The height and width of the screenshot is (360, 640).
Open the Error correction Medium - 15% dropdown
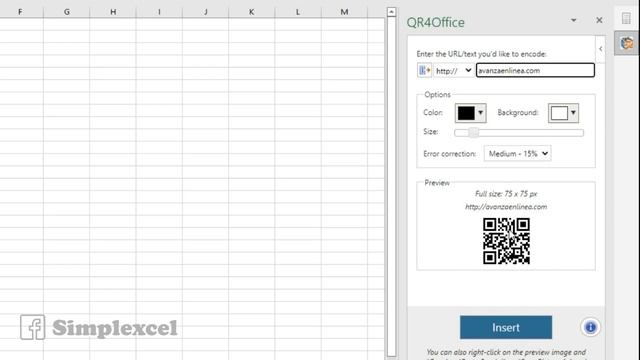[x=518, y=153]
